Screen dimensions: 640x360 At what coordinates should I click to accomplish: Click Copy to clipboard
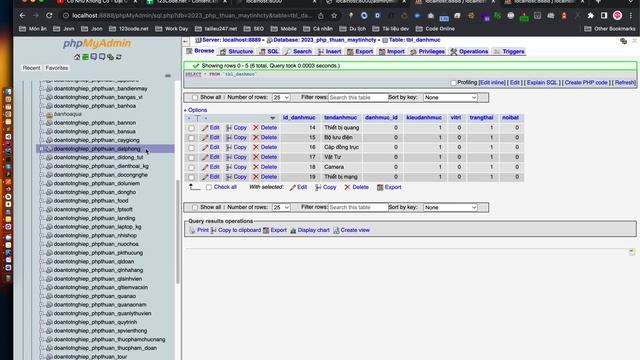click(x=236, y=230)
